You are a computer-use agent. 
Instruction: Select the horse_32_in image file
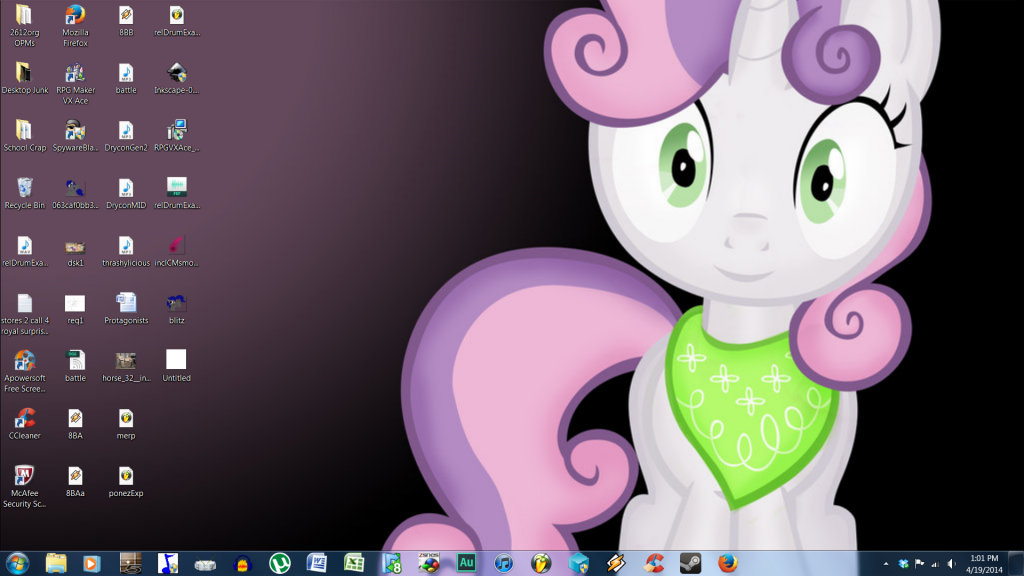click(x=126, y=366)
